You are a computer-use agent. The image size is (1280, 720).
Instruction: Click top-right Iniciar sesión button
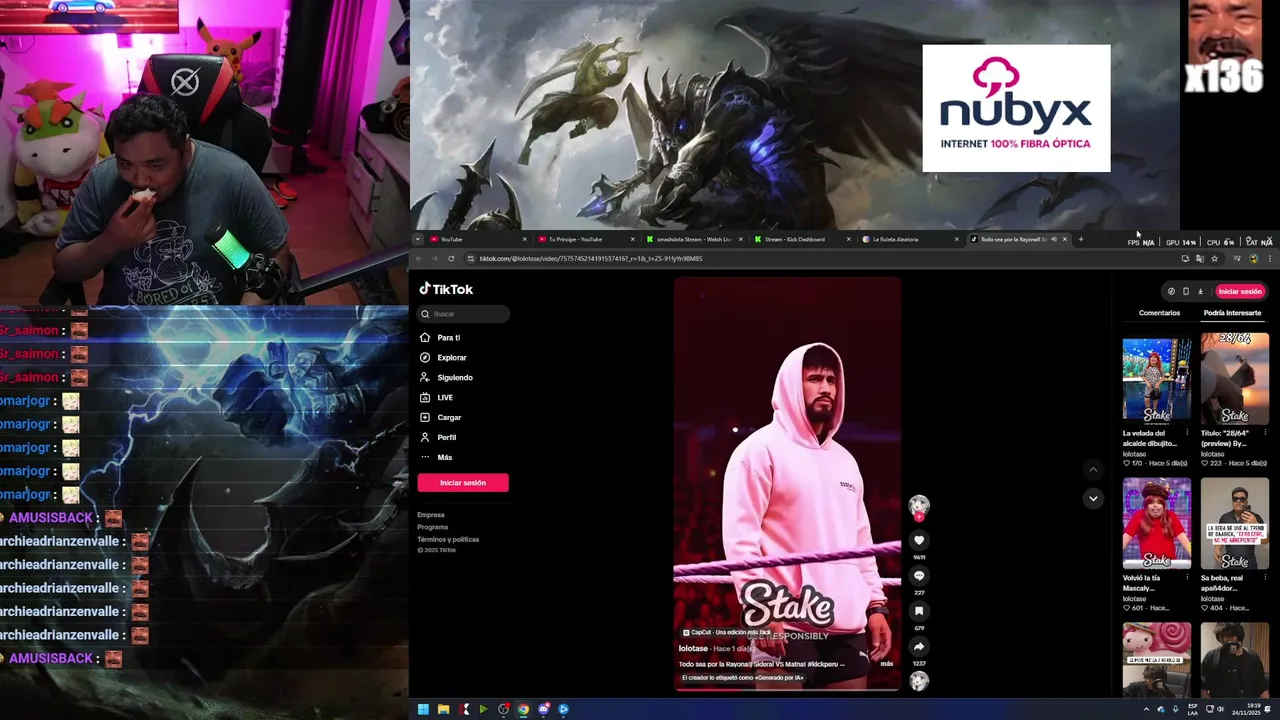(x=1240, y=292)
